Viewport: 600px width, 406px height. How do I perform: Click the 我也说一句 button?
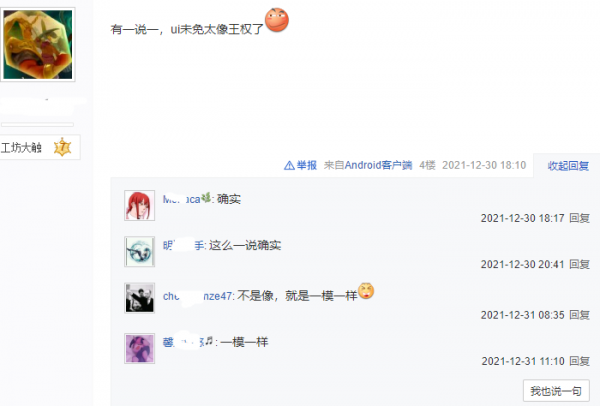pyautogui.click(x=556, y=391)
